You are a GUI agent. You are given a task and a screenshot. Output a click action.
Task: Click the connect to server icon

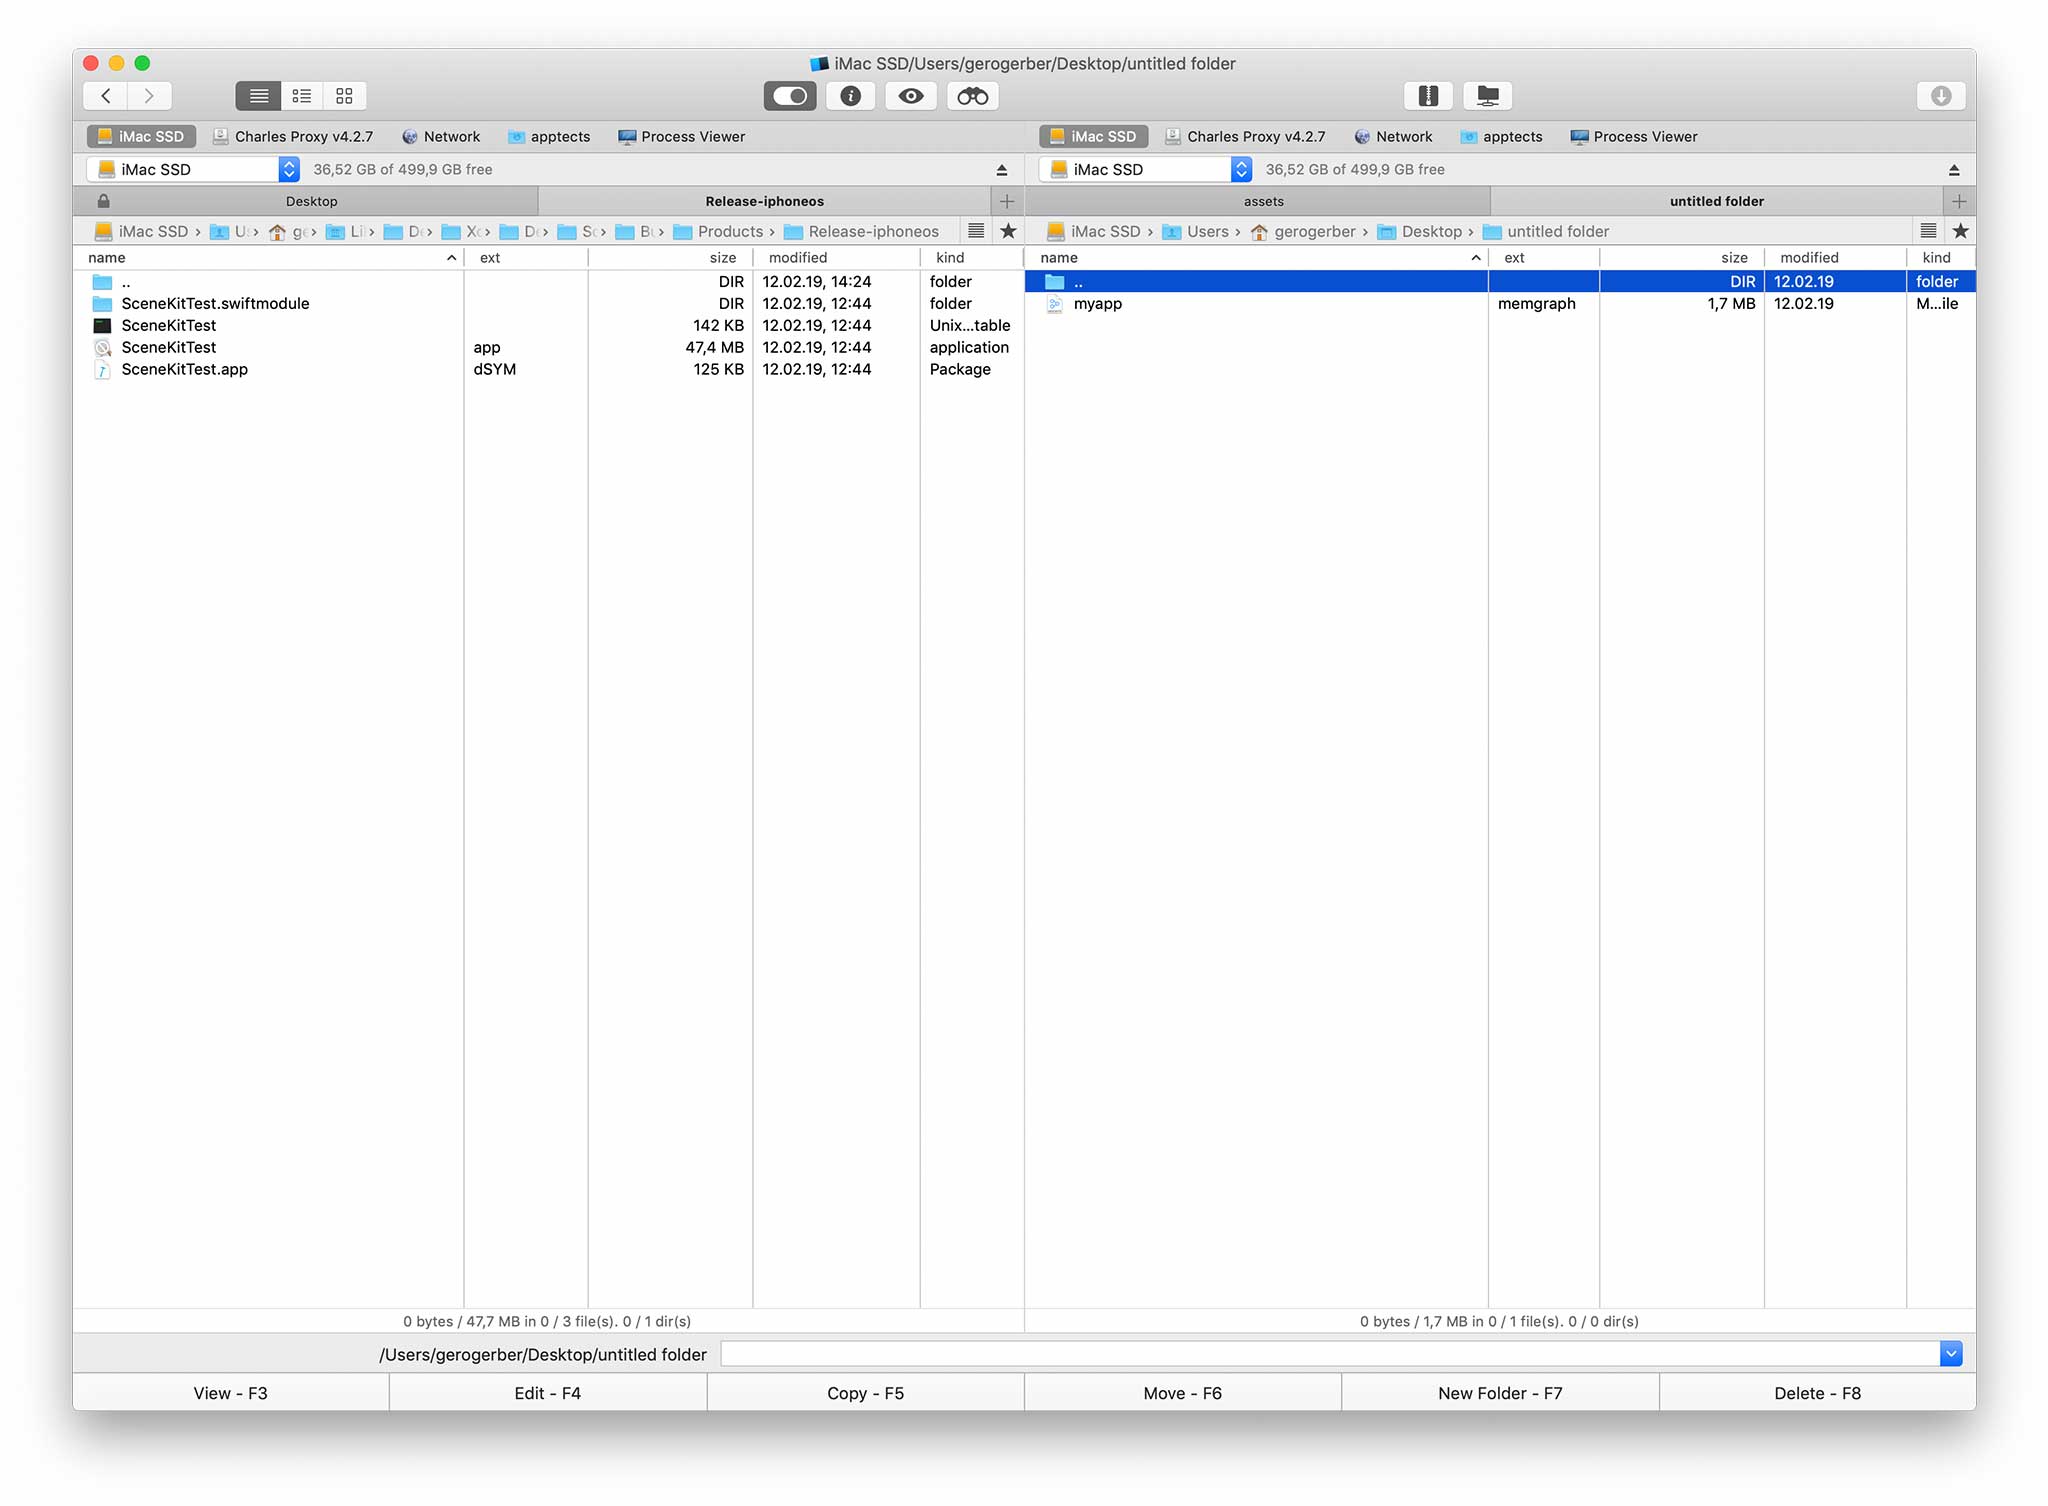coord(1487,96)
